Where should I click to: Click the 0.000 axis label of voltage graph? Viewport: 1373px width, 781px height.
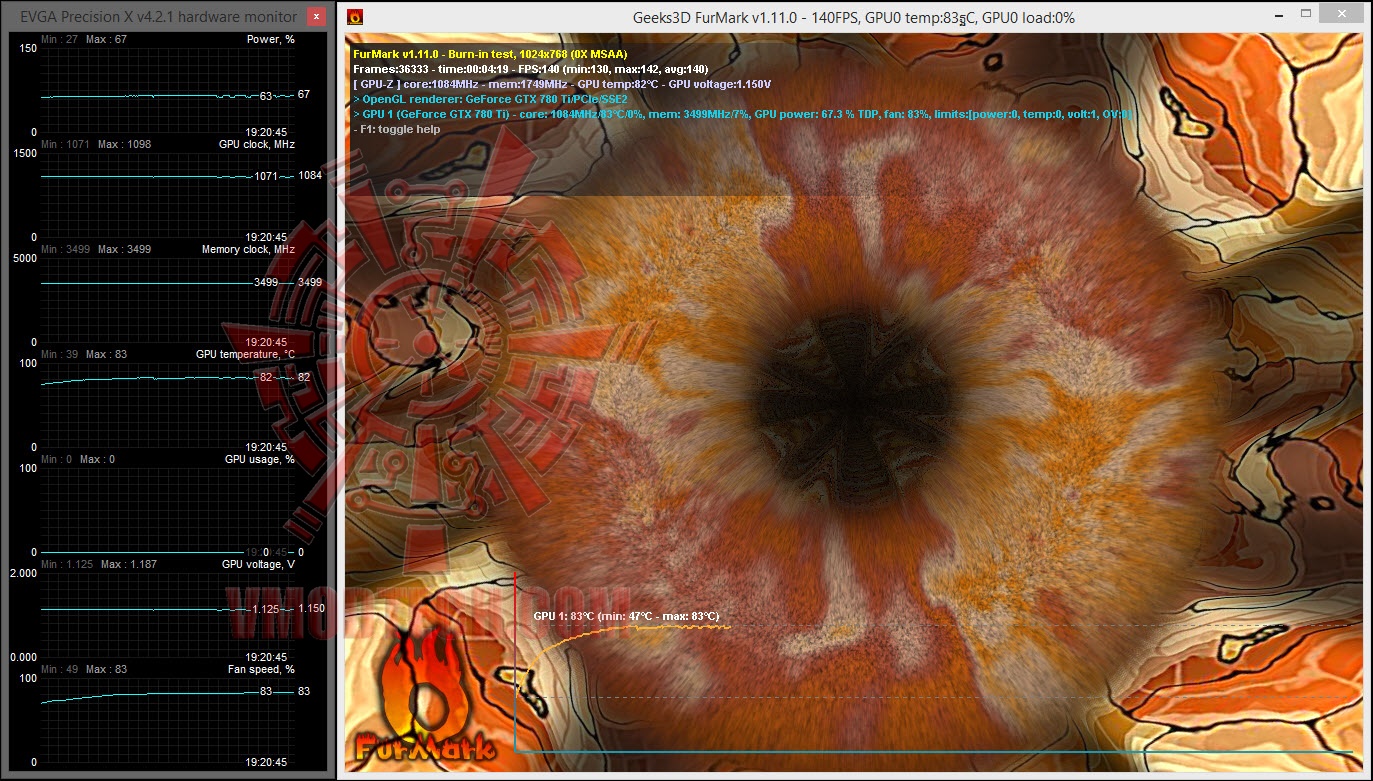[x=24, y=657]
